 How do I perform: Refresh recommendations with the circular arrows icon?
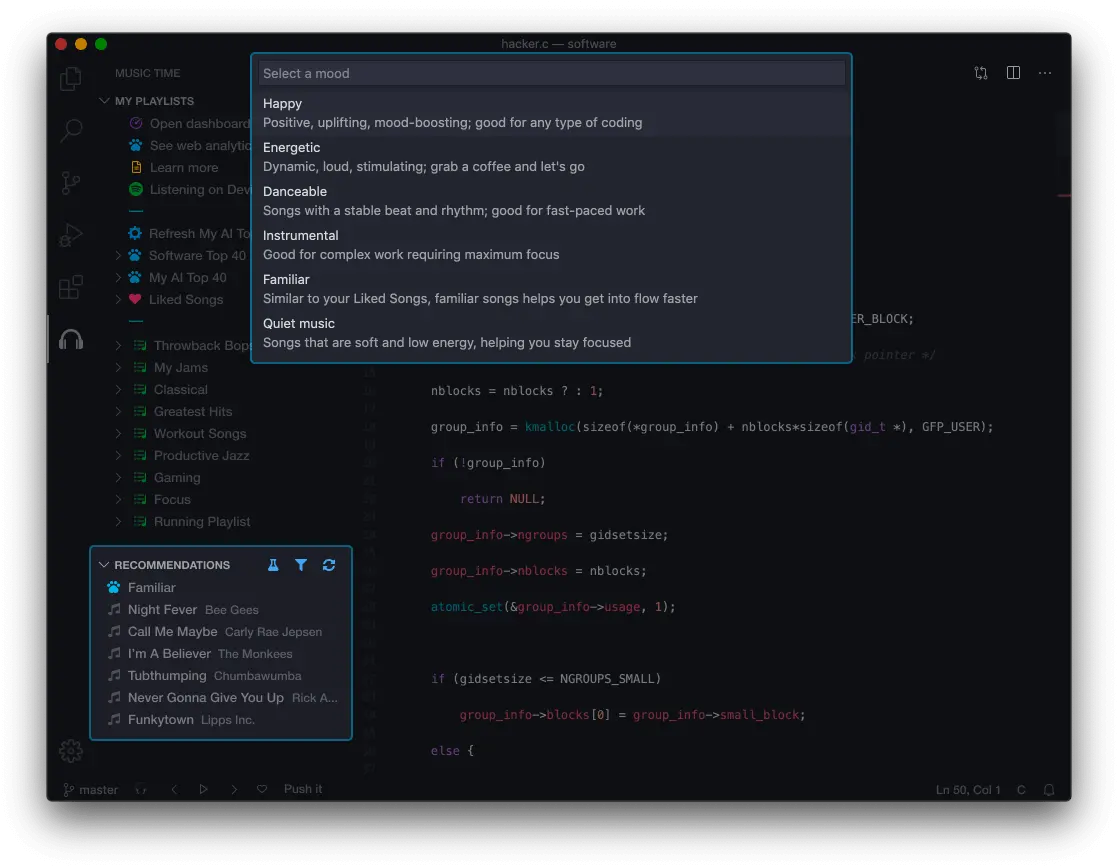[x=329, y=565]
